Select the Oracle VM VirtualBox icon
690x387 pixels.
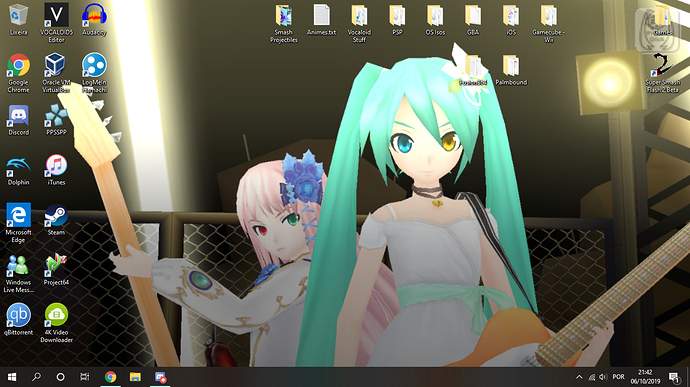pyautogui.click(x=56, y=73)
